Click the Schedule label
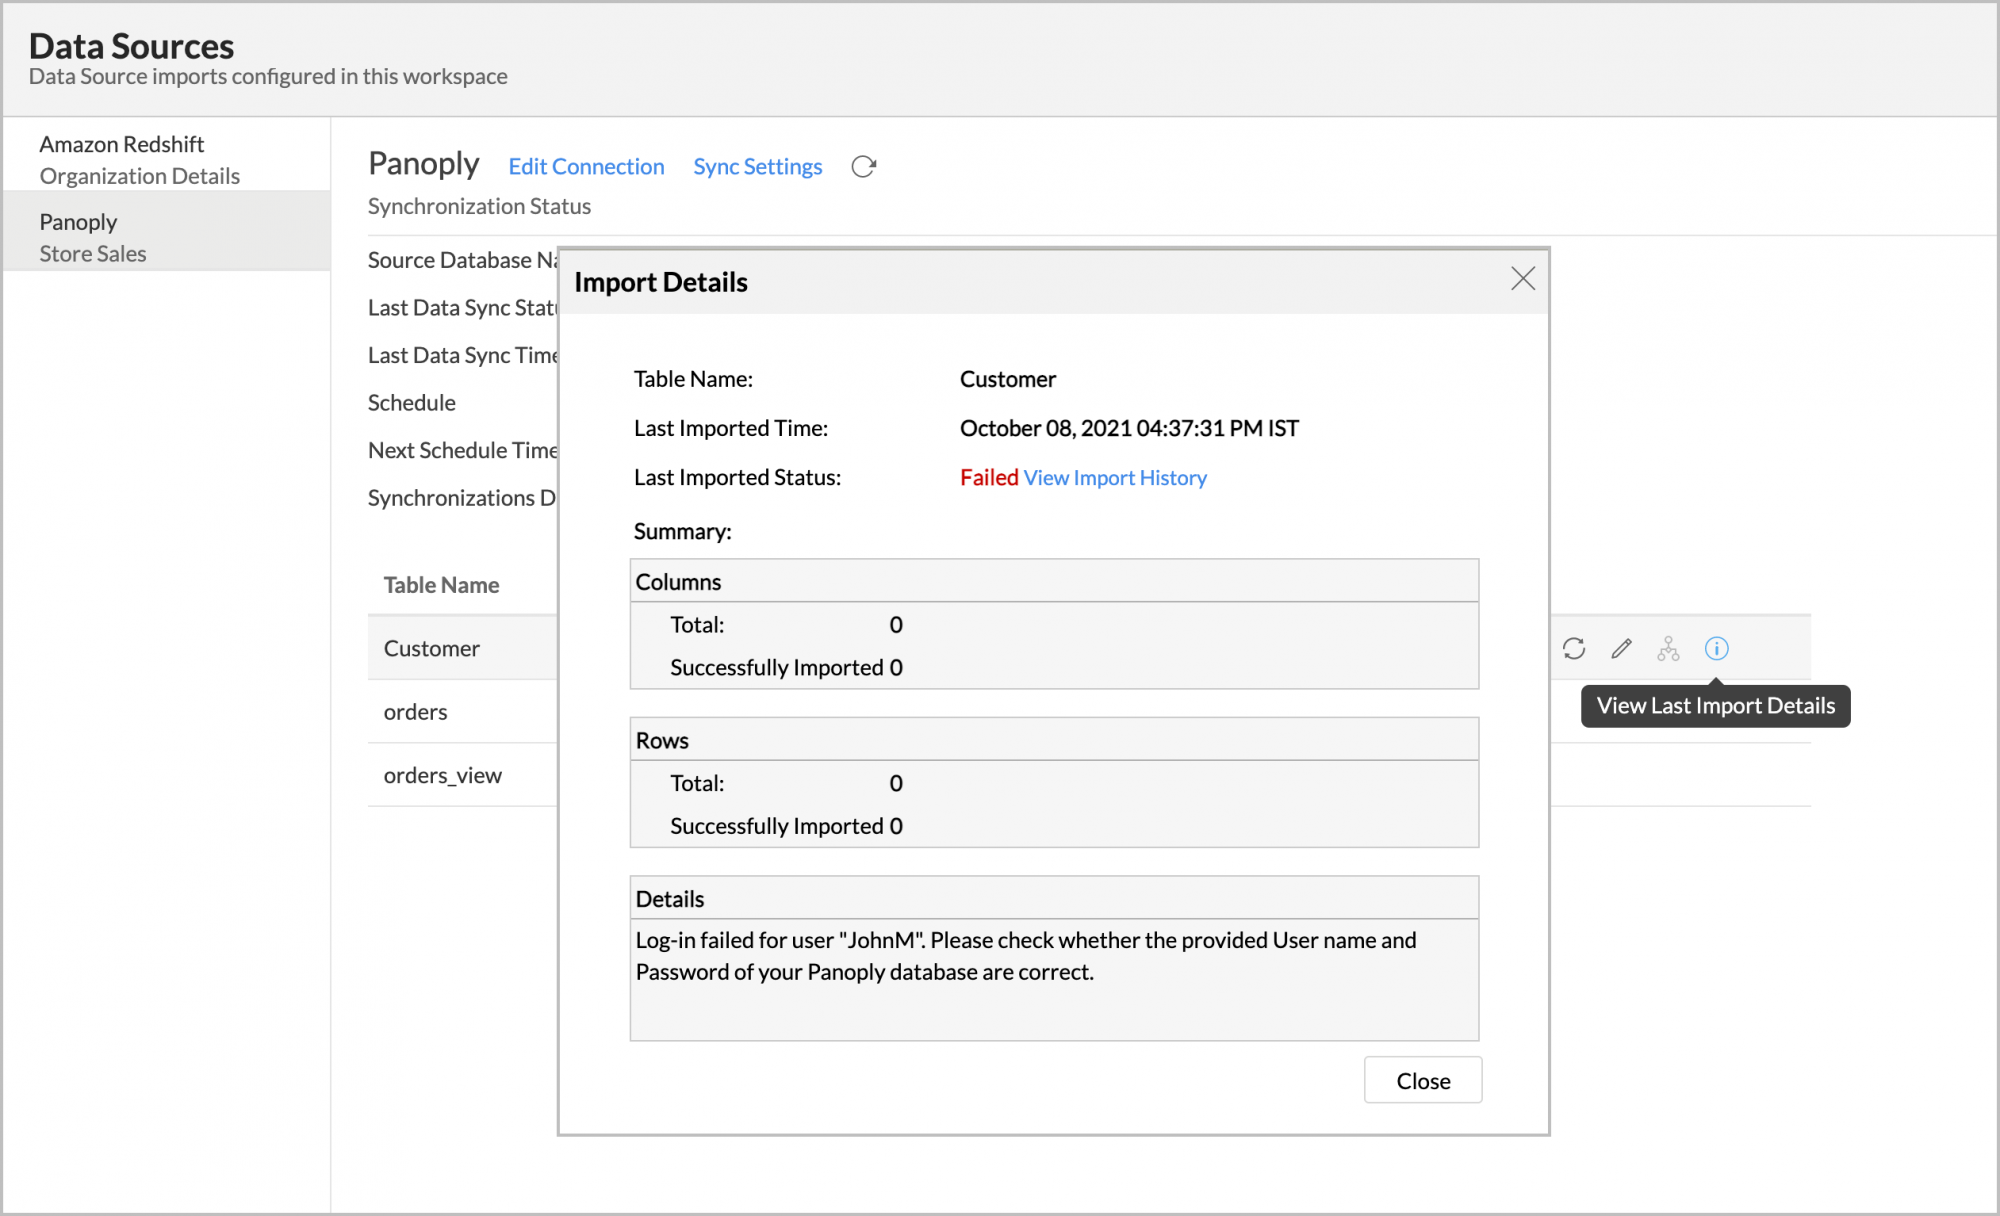This screenshot has width=2000, height=1216. pyautogui.click(x=412, y=403)
